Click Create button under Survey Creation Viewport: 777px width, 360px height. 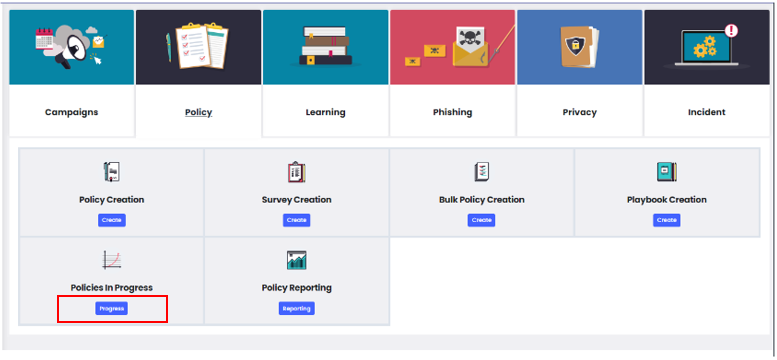(x=296, y=220)
